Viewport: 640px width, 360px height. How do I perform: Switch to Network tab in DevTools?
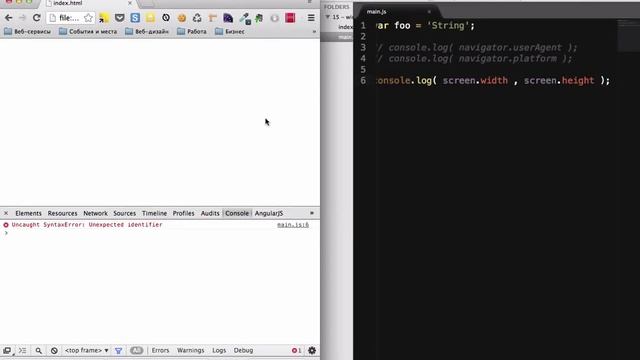[96, 213]
